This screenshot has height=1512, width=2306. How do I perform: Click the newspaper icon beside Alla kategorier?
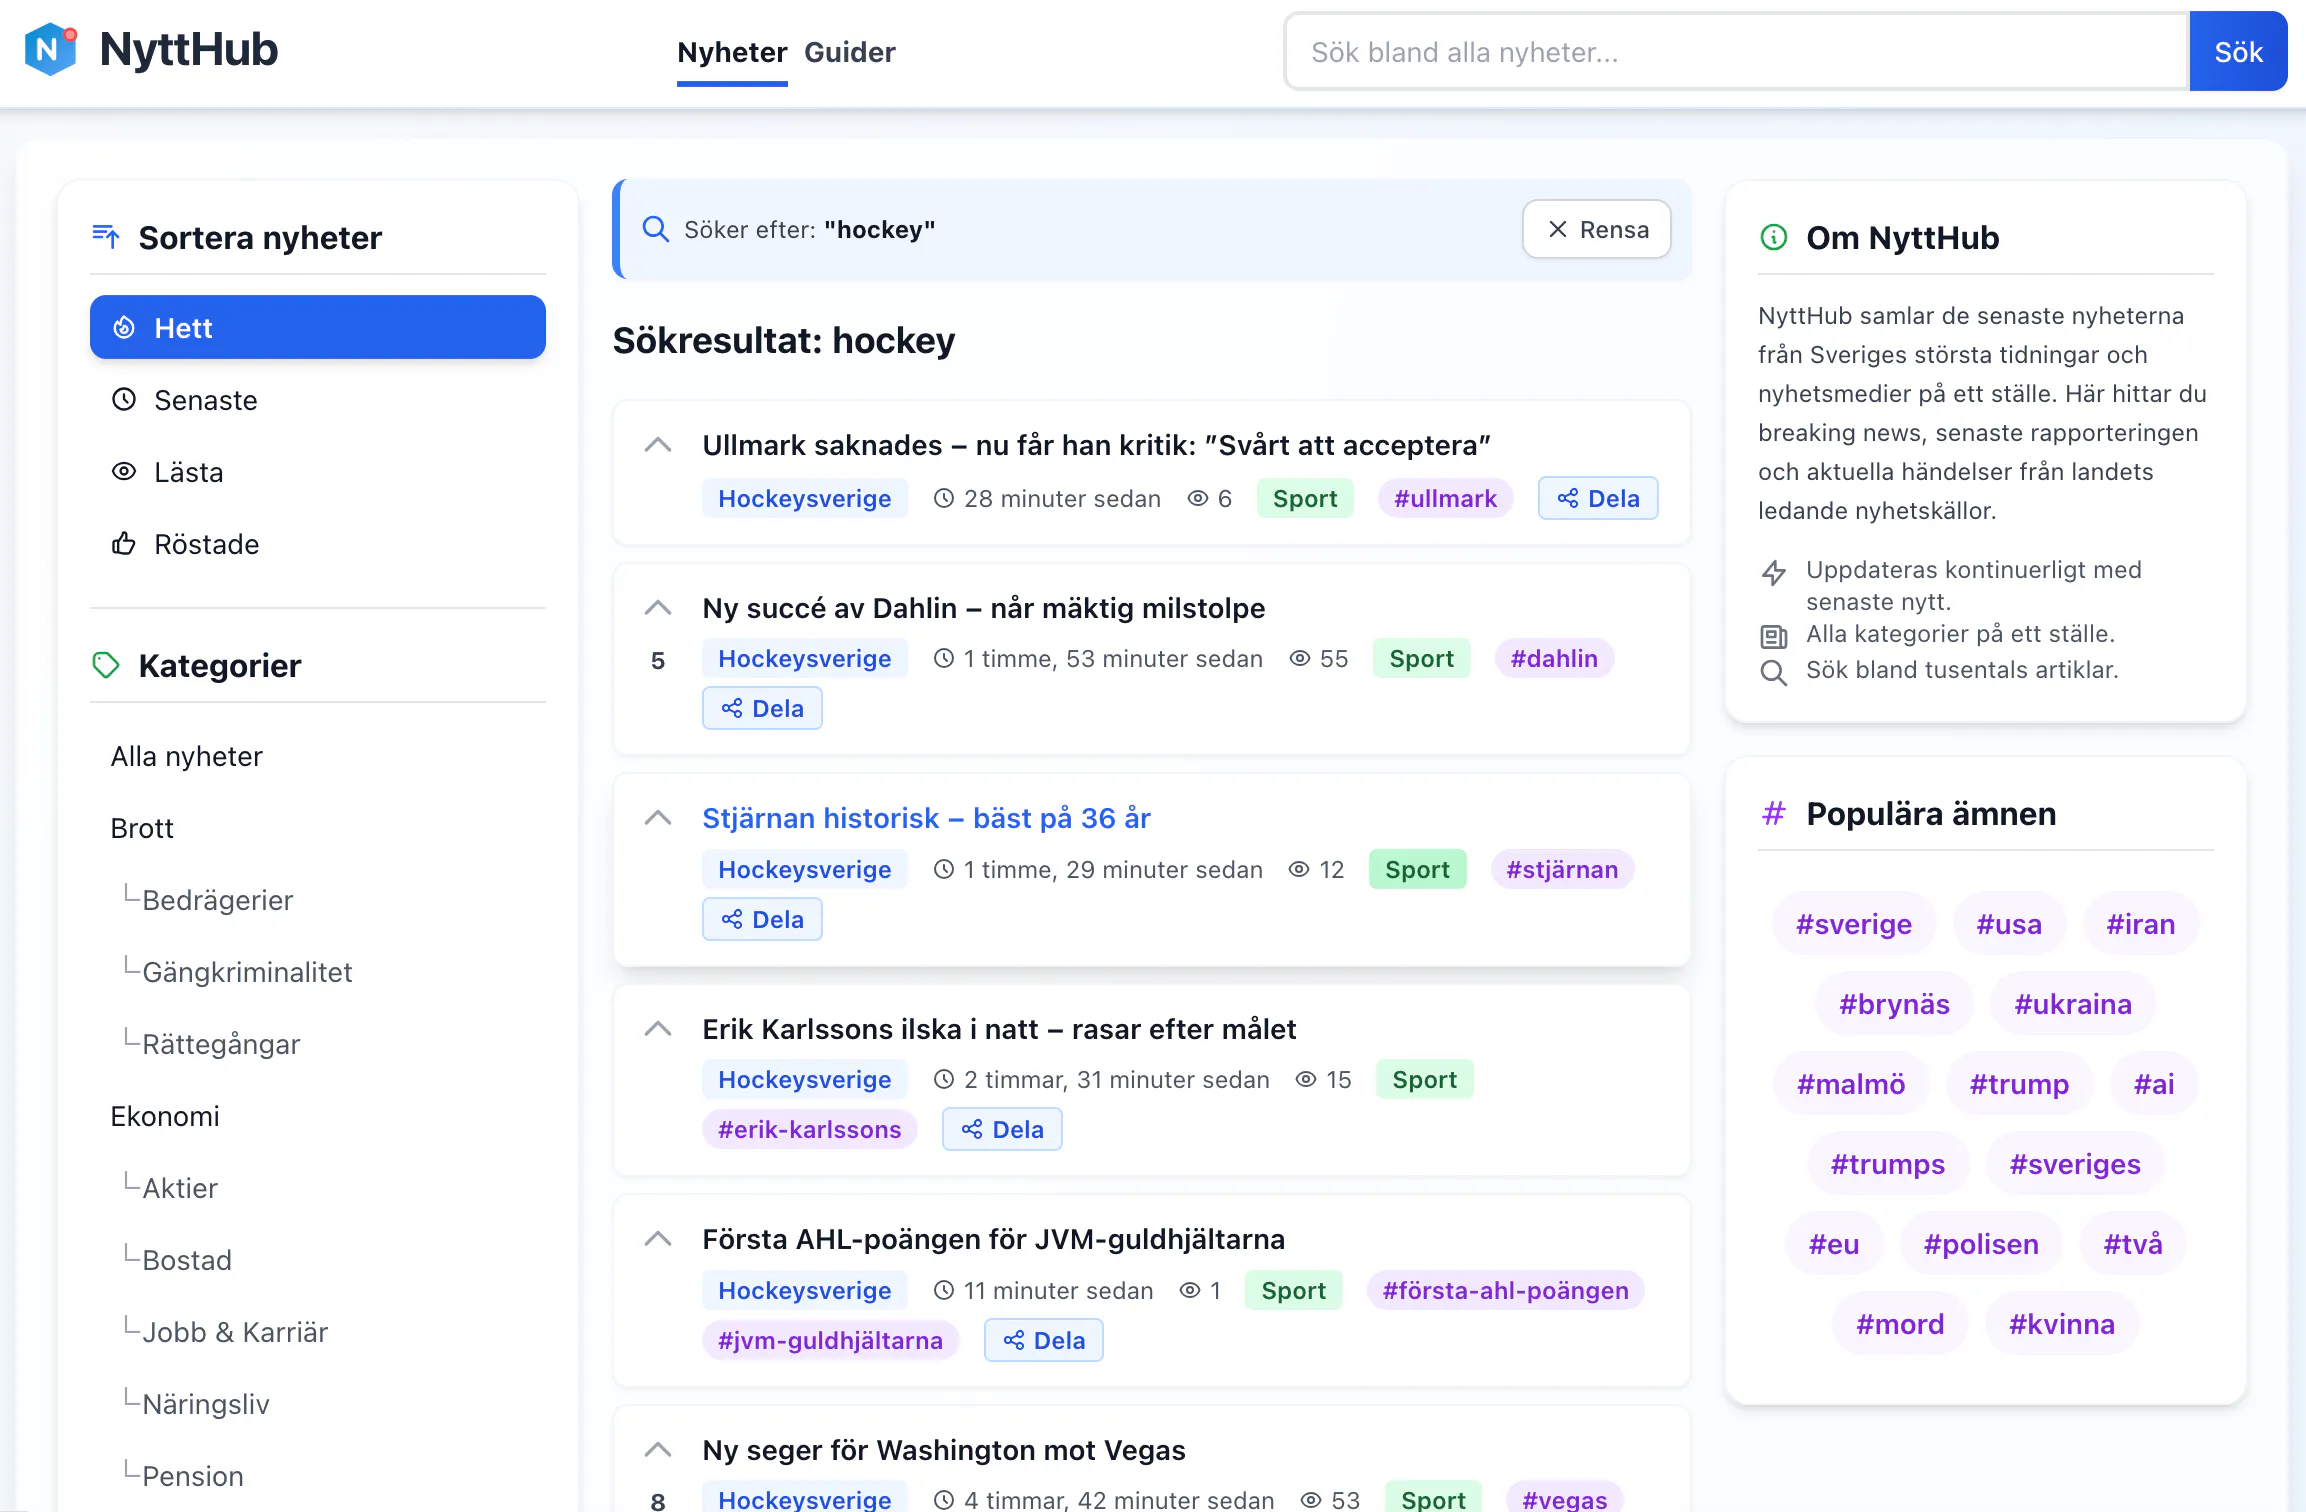click(1773, 636)
